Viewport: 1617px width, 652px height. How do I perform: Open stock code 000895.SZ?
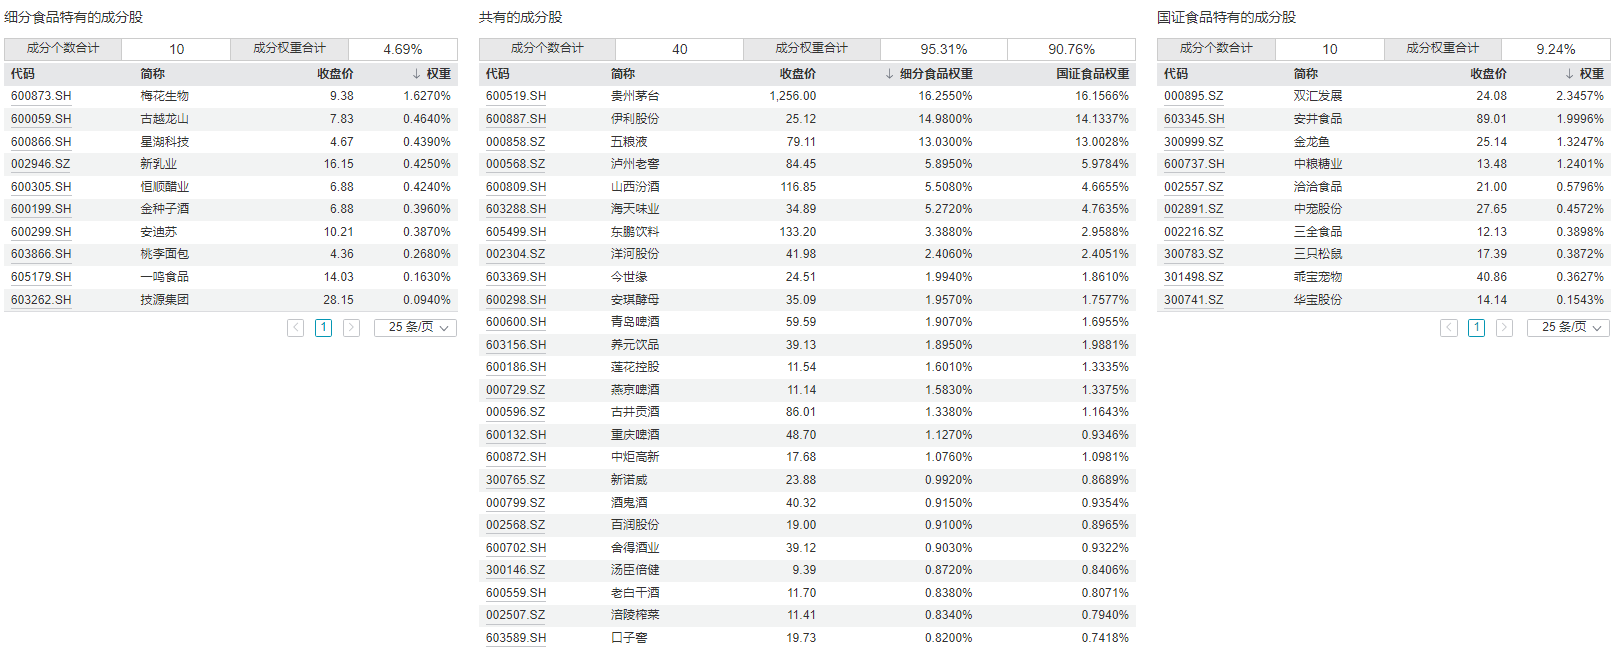coord(1194,96)
